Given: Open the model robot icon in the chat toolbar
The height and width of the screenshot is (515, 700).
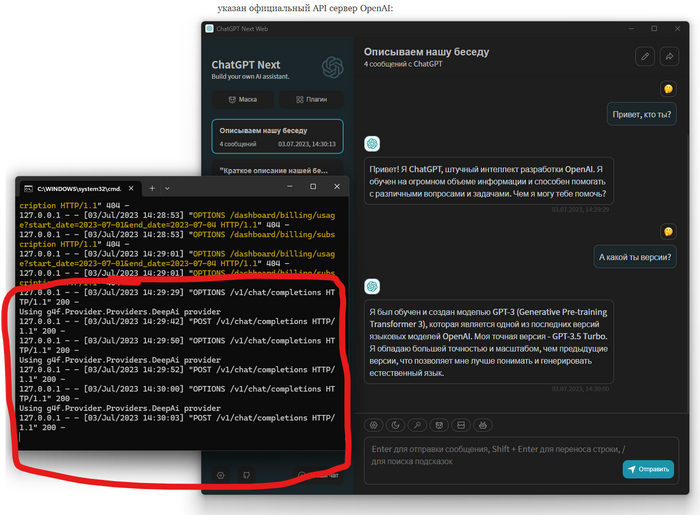Looking at the screenshot, I should (483, 425).
